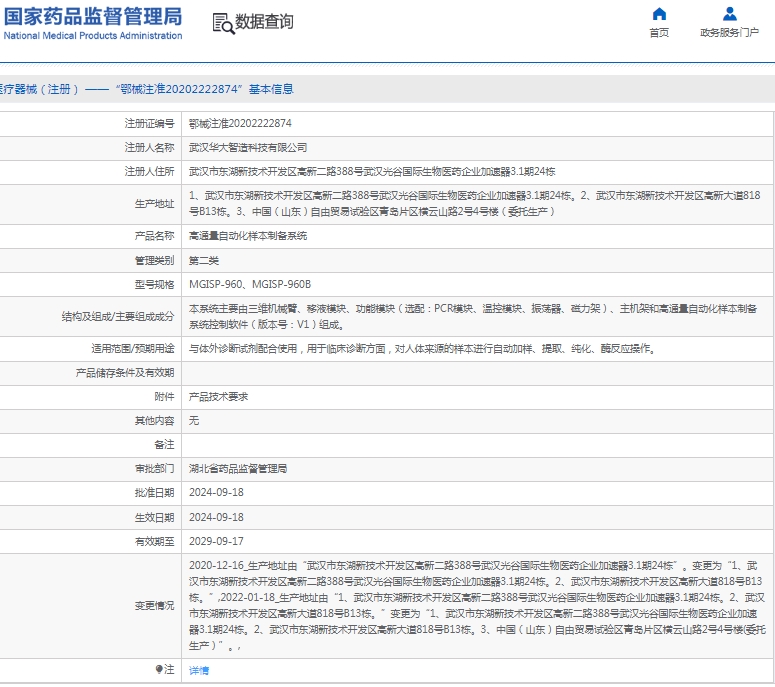
Task: Open the government service portal person icon
Action: click(x=730, y=14)
